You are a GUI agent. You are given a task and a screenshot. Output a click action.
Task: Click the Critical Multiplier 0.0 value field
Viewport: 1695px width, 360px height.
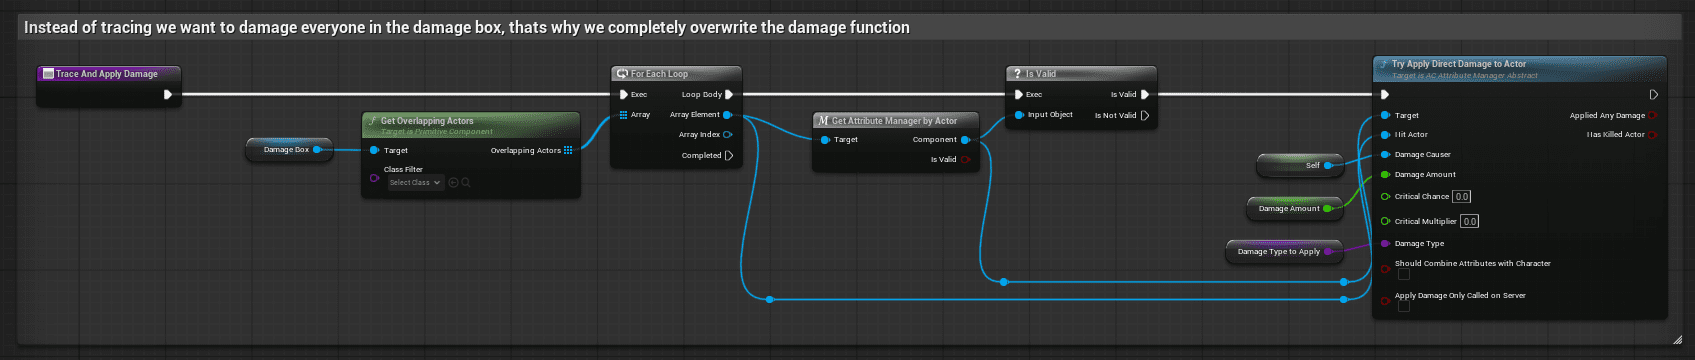tap(1469, 221)
